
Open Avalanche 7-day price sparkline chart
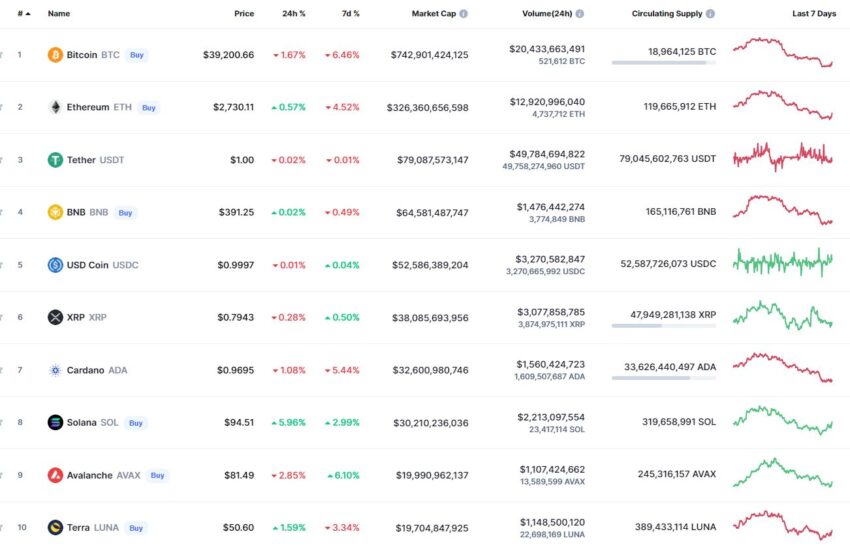(x=783, y=473)
